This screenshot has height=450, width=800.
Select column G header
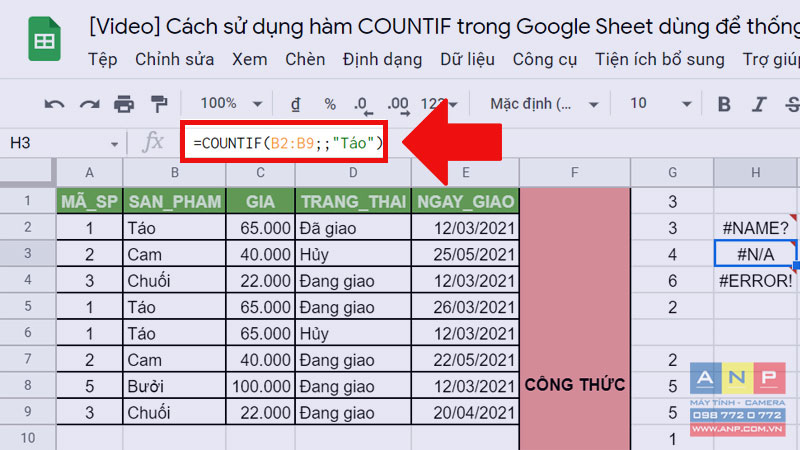pyautogui.click(x=672, y=172)
